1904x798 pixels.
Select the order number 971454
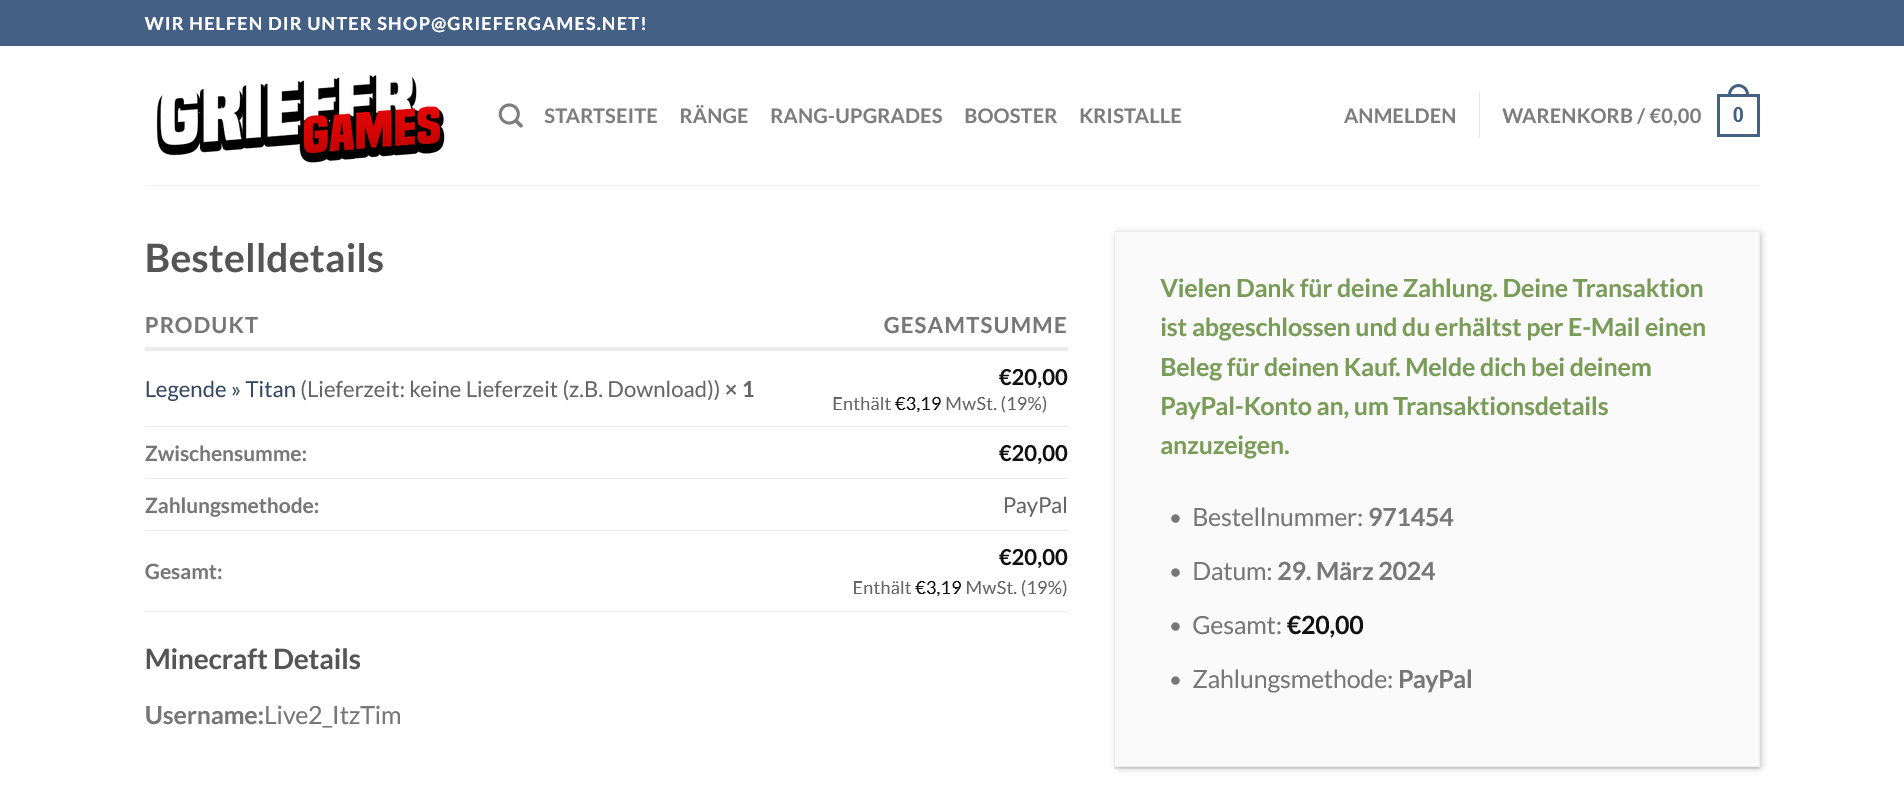pos(1410,517)
